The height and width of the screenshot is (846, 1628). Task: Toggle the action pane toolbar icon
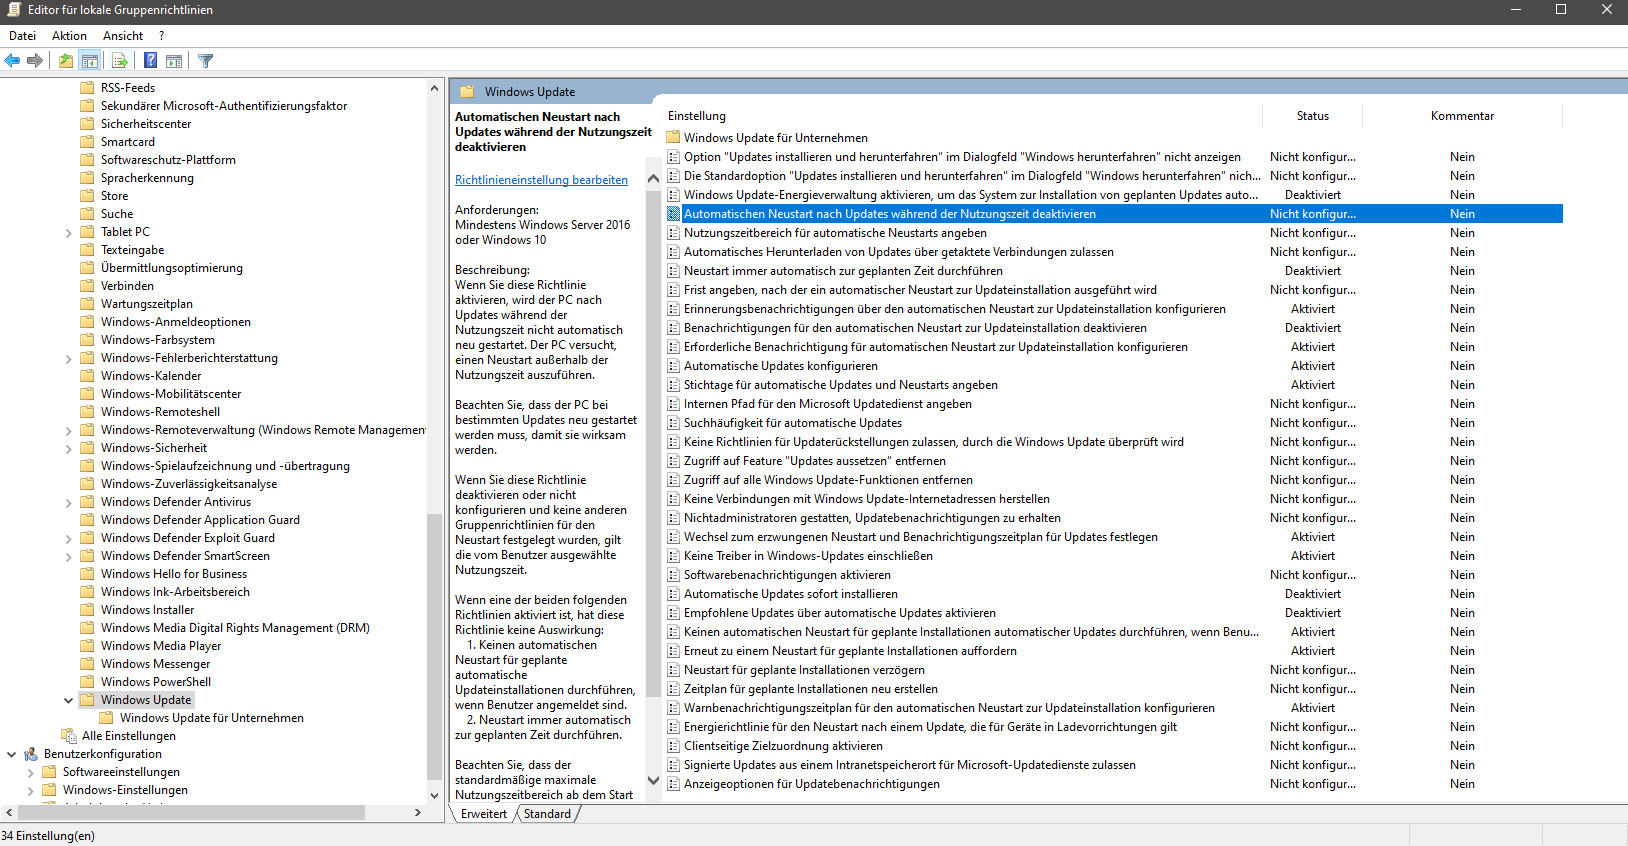click(174, 61)
